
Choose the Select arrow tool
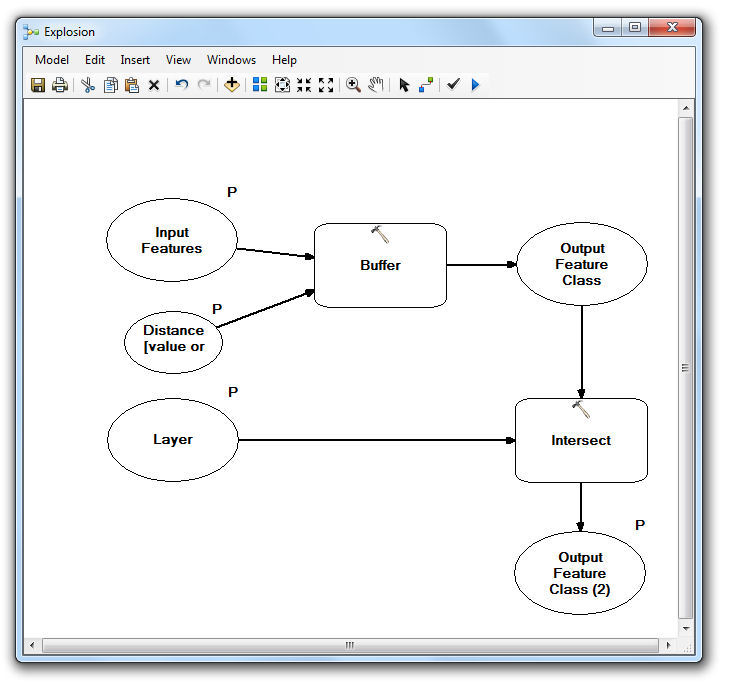[x=404, y=85]
